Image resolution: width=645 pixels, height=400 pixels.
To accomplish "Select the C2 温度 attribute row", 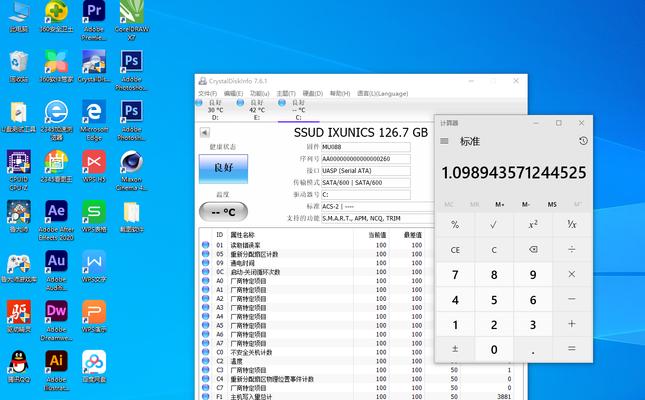I will (x=317, y=361).
